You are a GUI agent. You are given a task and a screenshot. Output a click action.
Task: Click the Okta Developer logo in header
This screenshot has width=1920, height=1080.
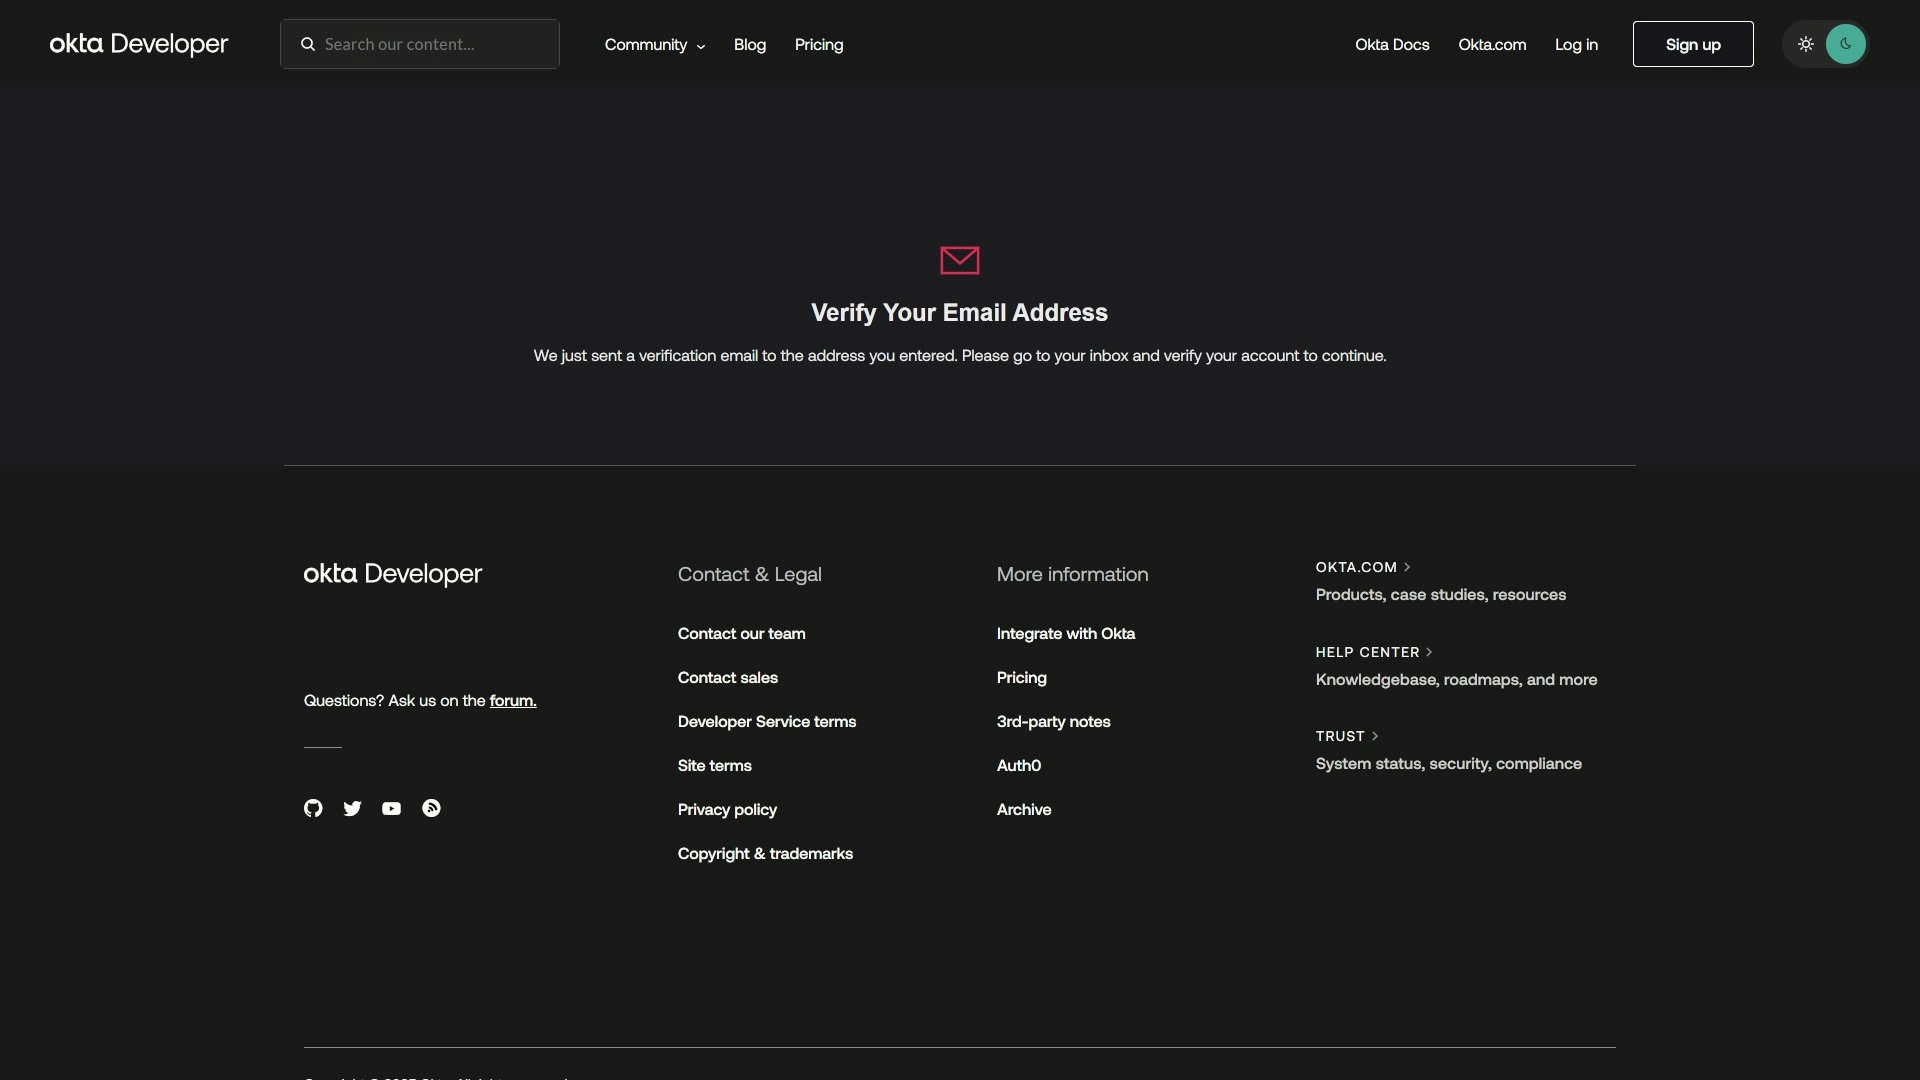click(139, 44)
